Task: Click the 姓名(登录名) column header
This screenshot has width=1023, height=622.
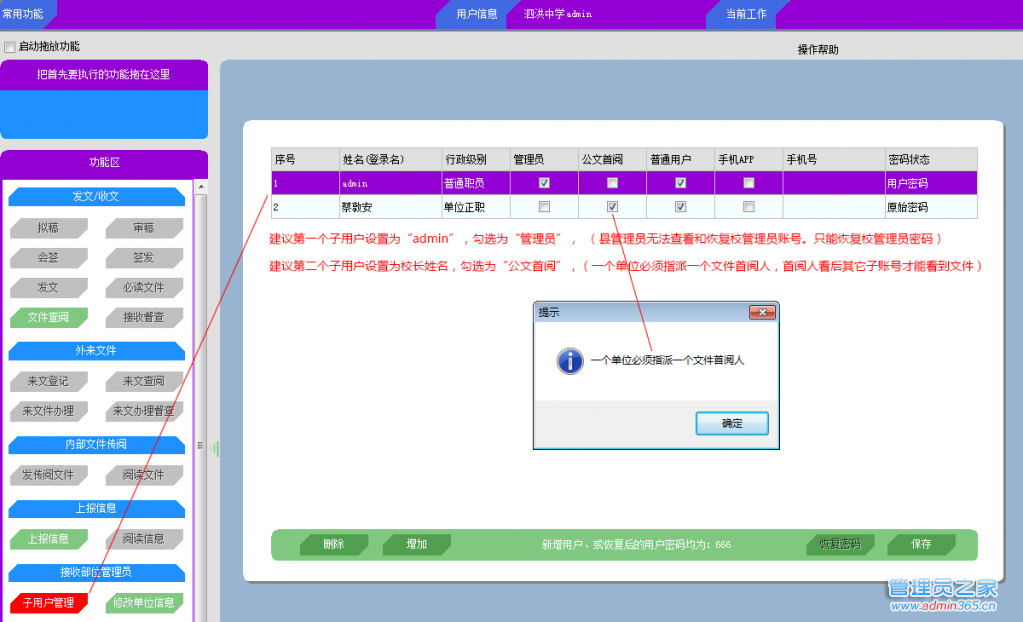Action: tap(389, 159)
